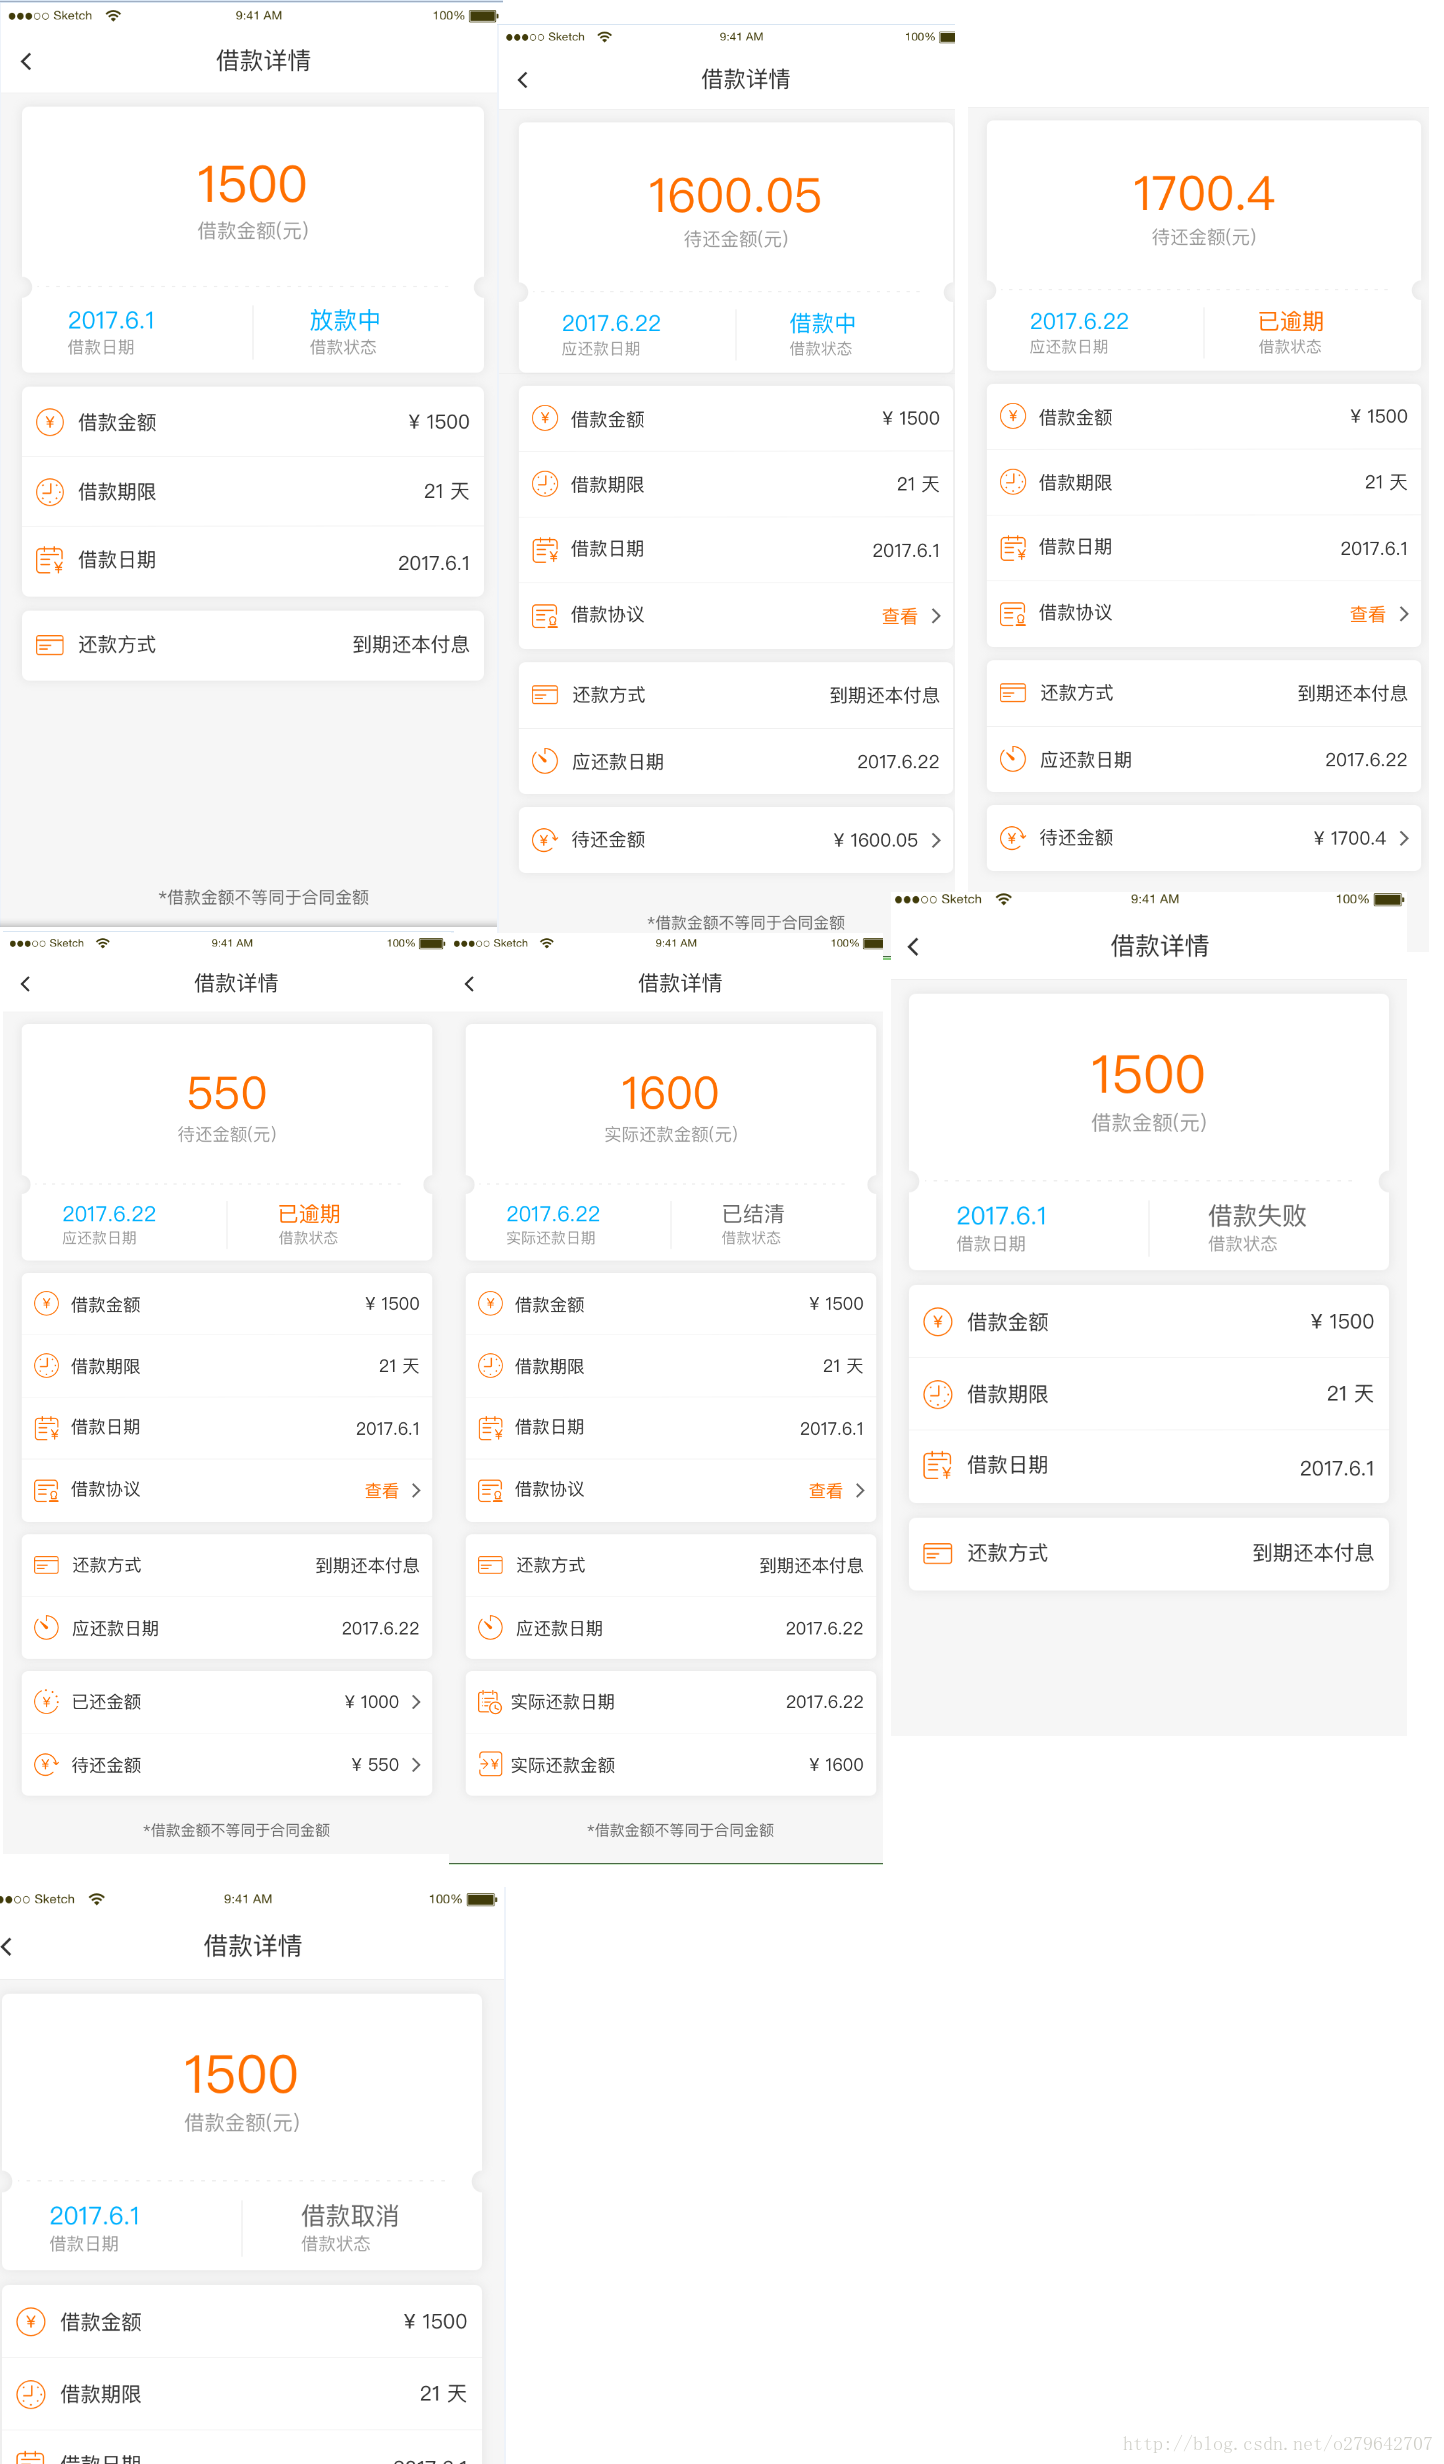Tap 借款金额 yen icon on 借款取消 screen
Screen dimensions: 1444x2464
click(x=31, y=2321)
